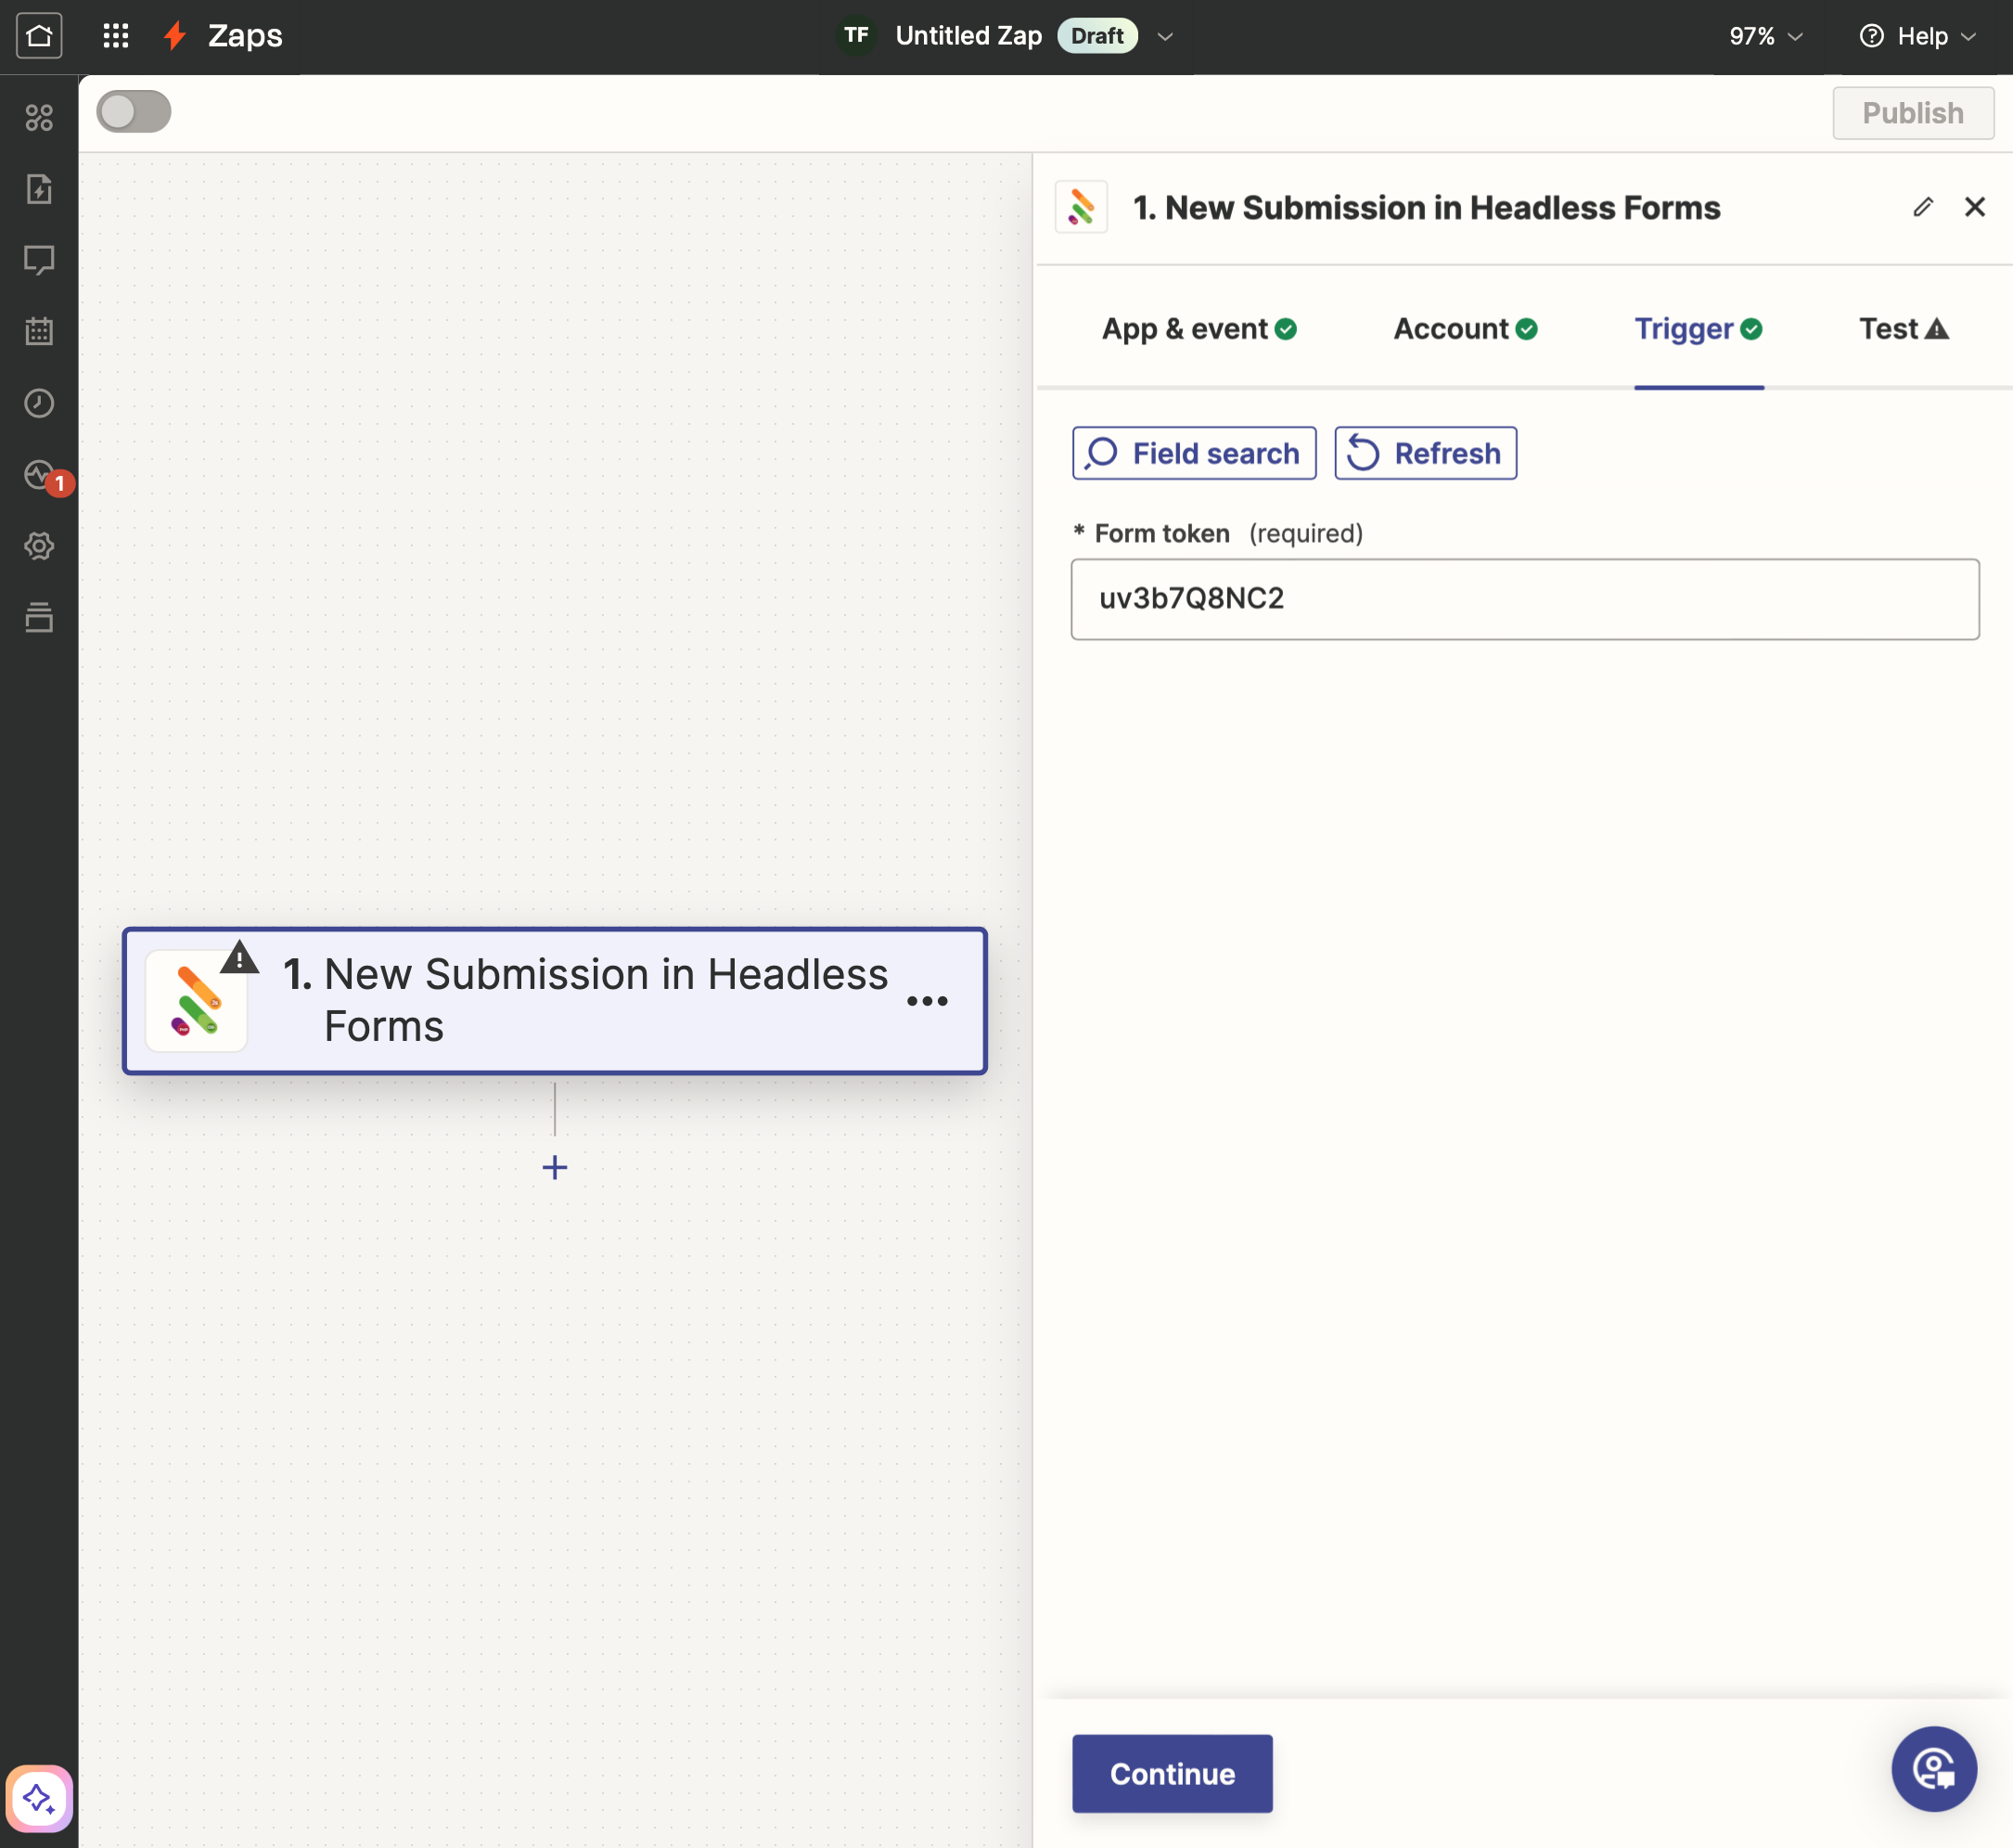Image resolution: width=2013 pixels, height=1848 pixels.
Task: Expand the zap title dropdown chevron
Action: pos(1165,37)
